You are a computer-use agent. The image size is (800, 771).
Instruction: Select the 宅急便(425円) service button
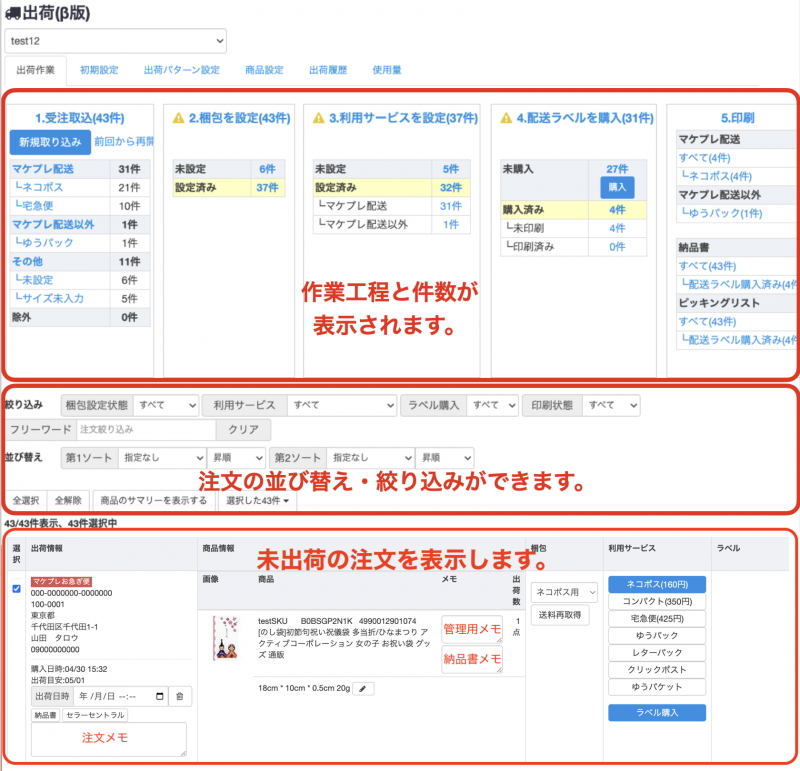(x=657, y=618)
